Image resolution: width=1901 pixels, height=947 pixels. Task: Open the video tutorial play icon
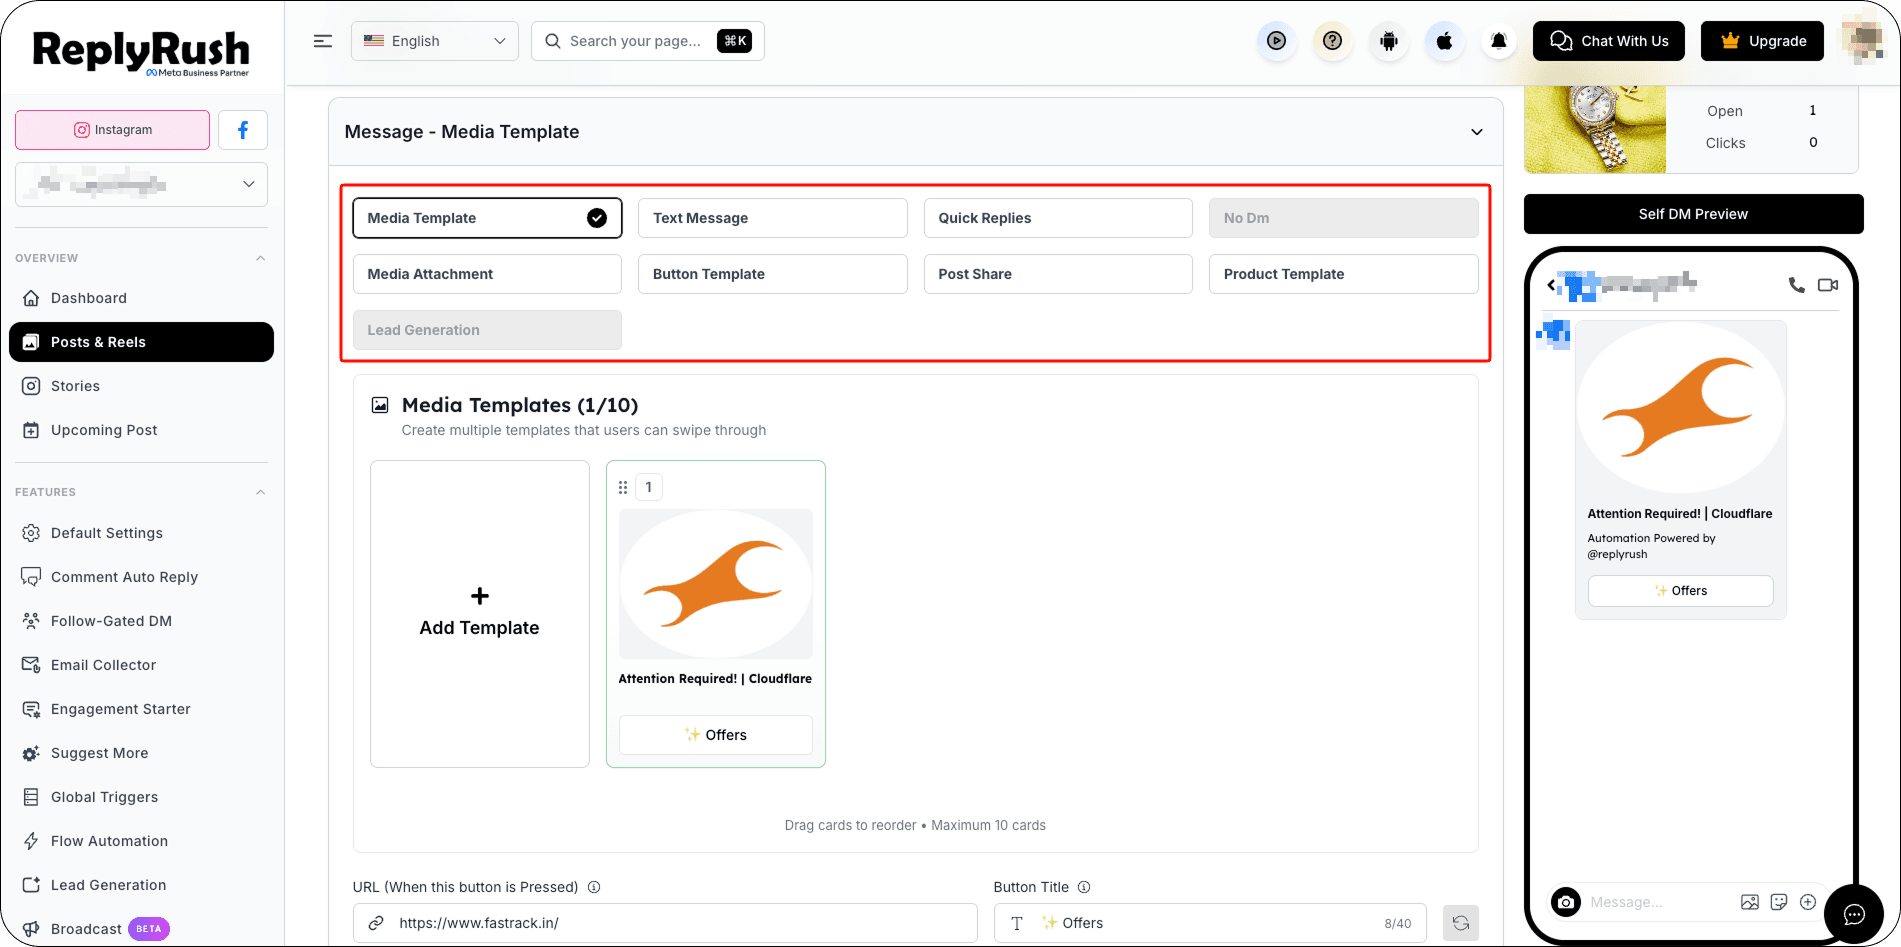1276,41
